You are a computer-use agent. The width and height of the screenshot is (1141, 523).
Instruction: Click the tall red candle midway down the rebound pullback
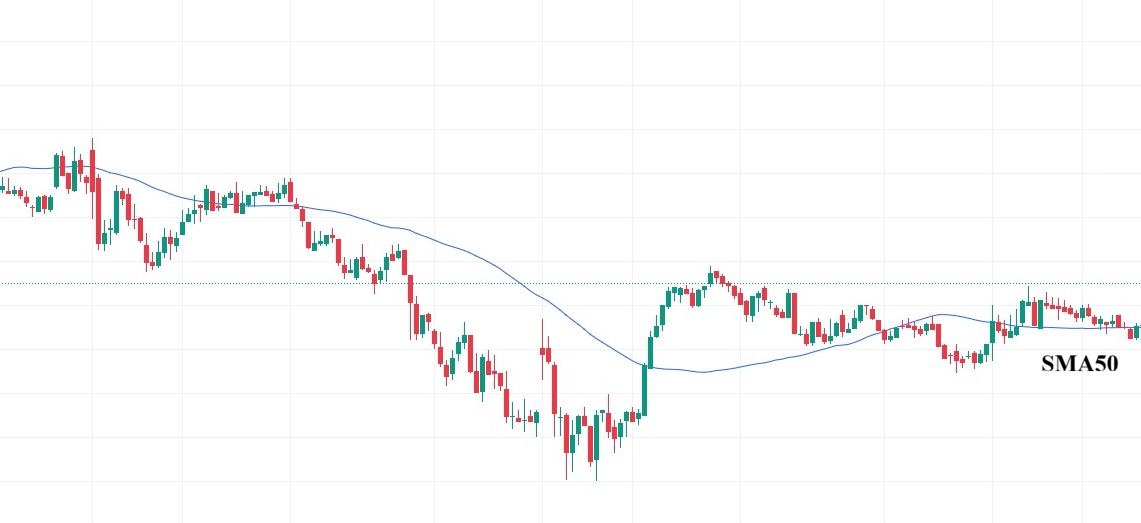click(794, 313)
